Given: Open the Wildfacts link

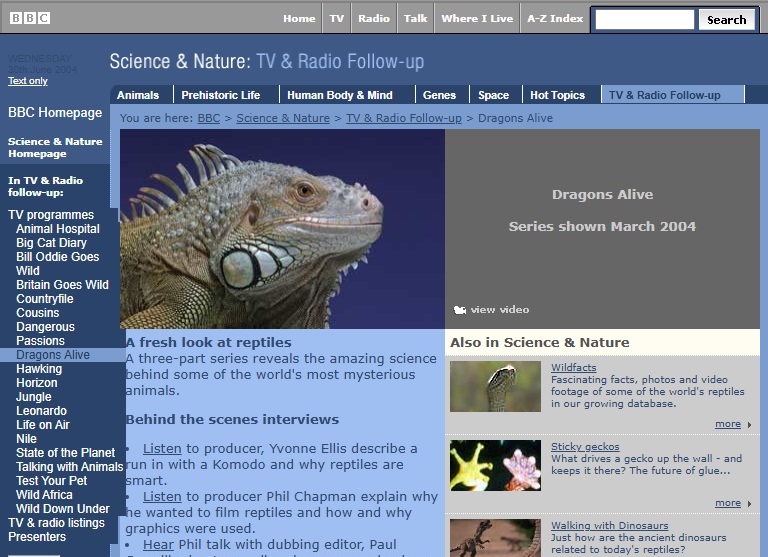Looking at the screenshot, I should click(x=574, y=367).
